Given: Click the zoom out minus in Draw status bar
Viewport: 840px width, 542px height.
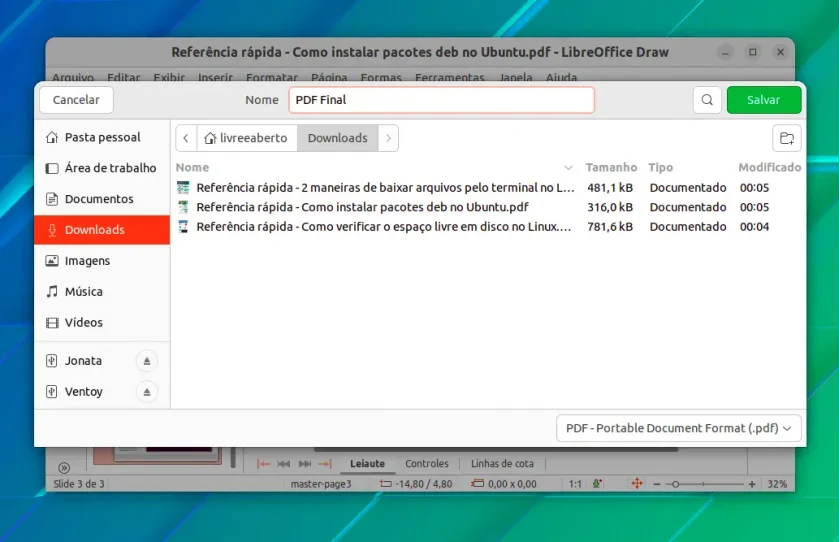Looking at the screenshot, I should click(x=657, y=484).
